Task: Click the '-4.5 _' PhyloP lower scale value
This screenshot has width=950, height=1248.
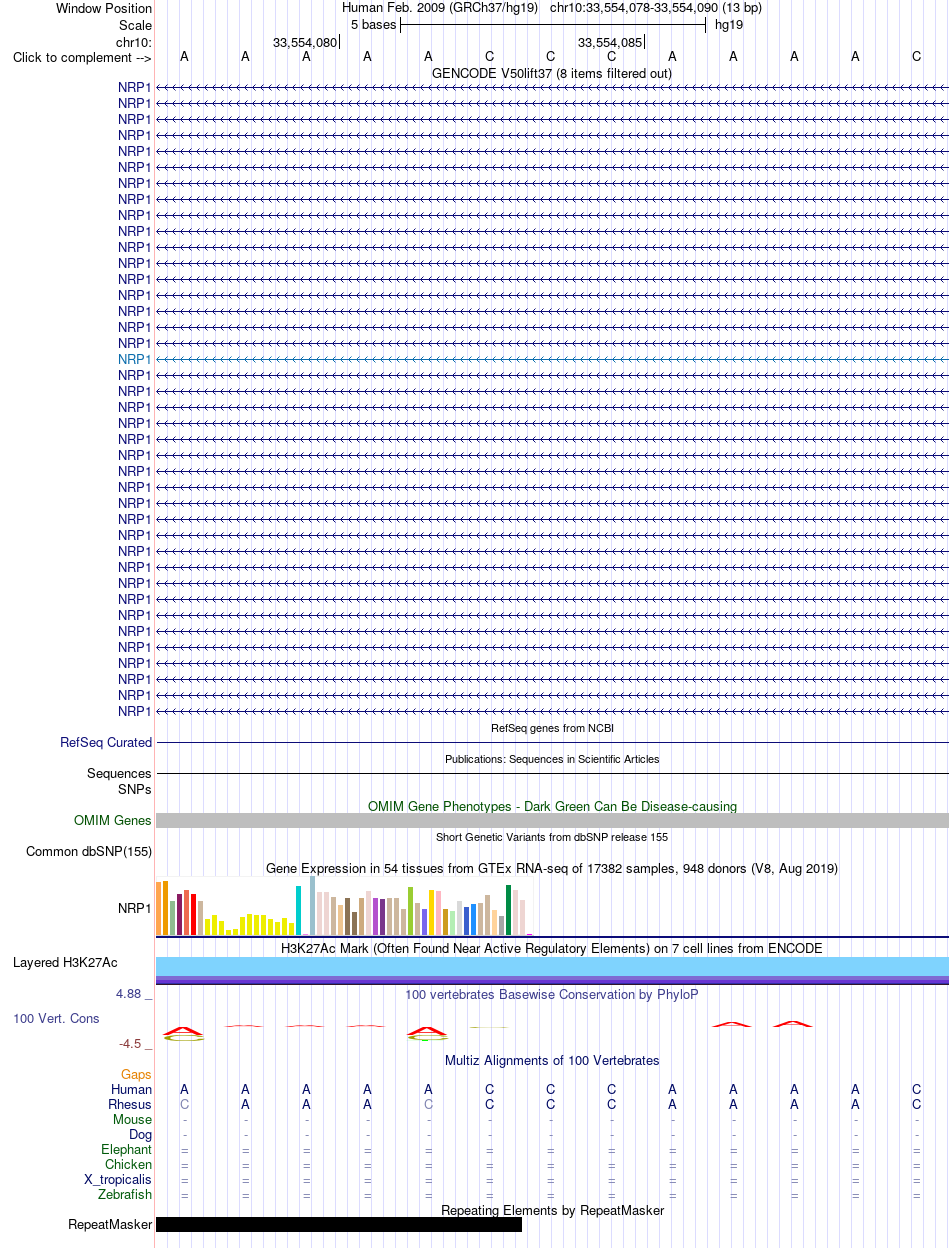Action: (136, 1044)
